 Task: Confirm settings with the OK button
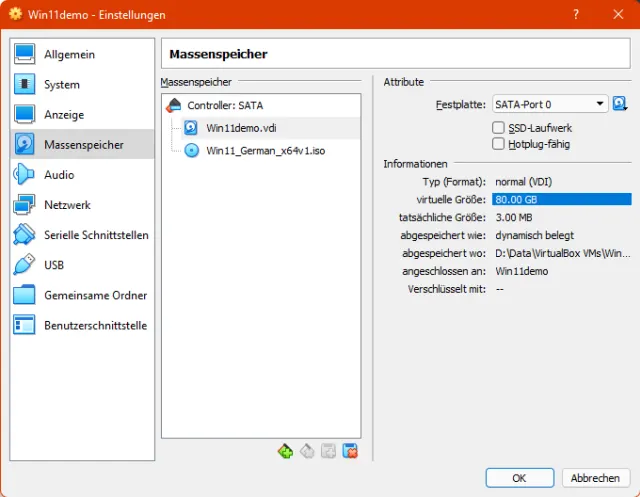tap(519, 478)
